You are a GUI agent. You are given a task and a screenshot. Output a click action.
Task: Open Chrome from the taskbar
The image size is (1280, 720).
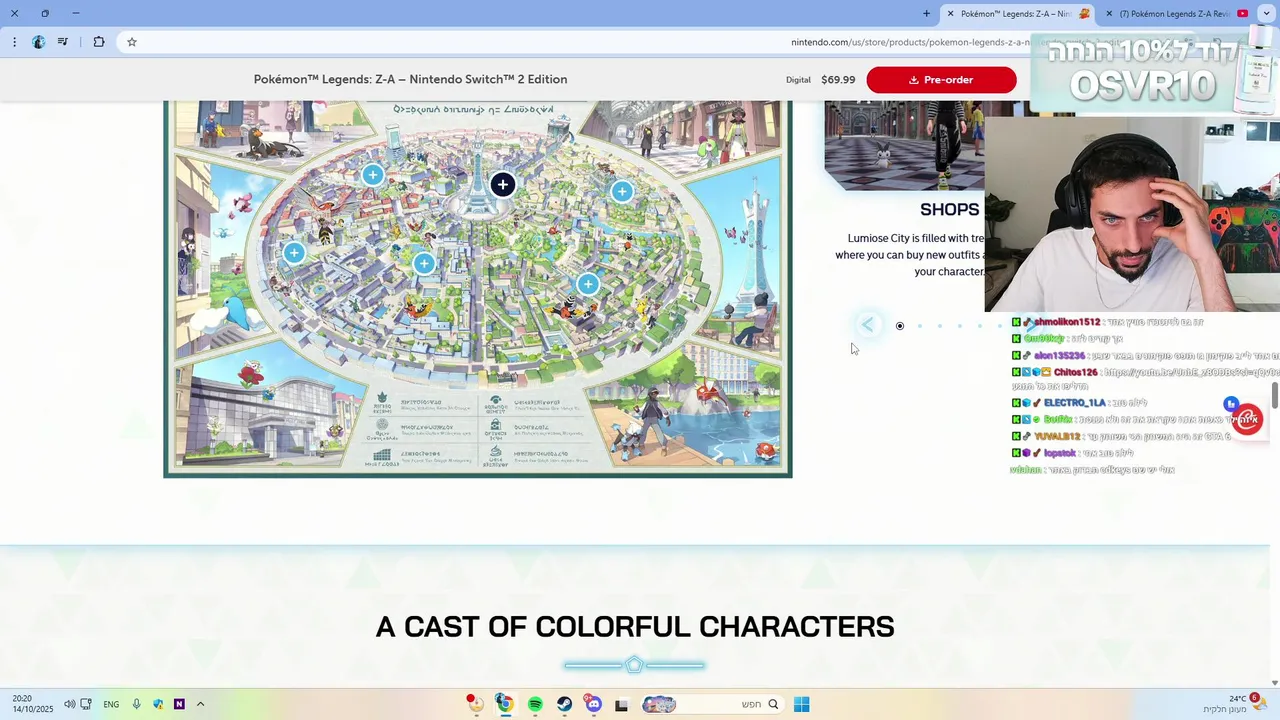(505, 704)
